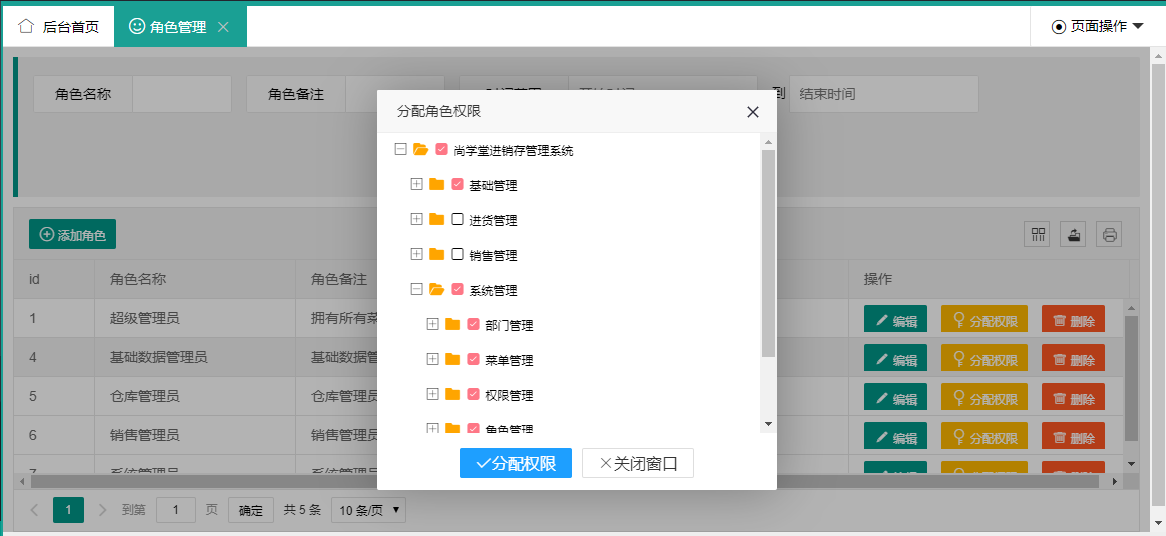The height and width of the screenshot is (536, 1166).
Task: Click the 角色名称 input field
Action: tap(181, 94)
